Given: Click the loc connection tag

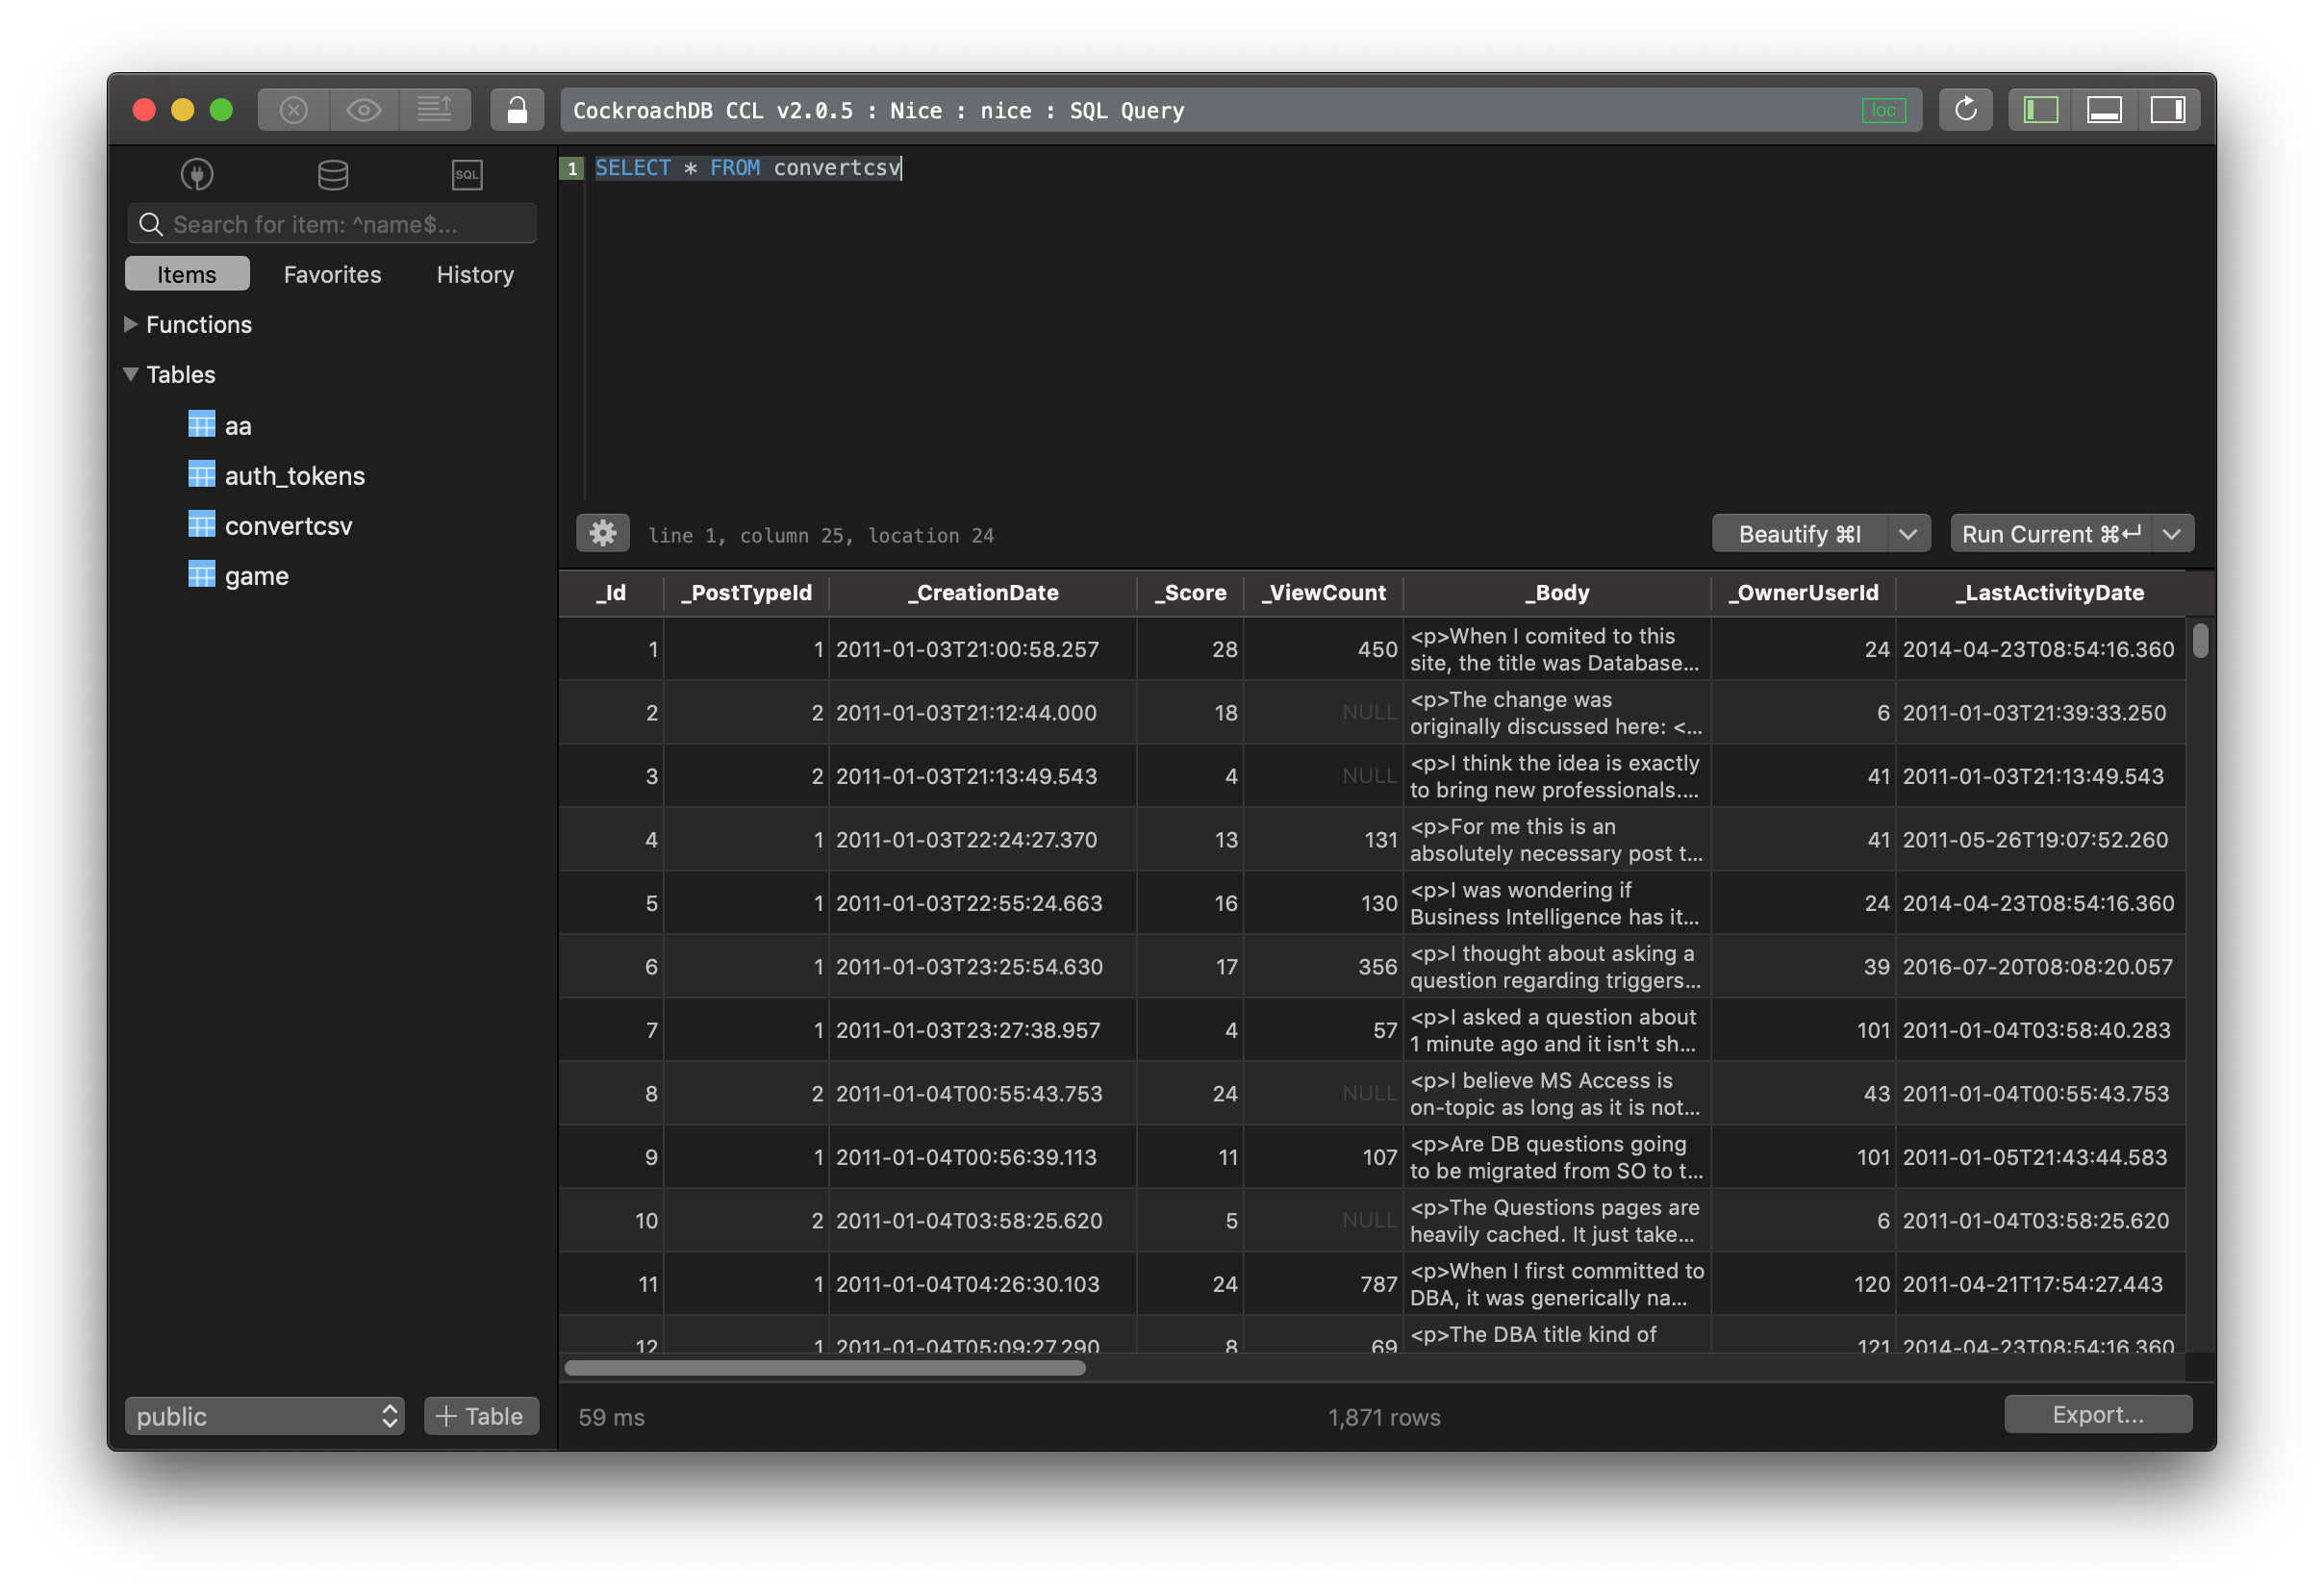Looking at the screenshot, I should coord(1884,110).
